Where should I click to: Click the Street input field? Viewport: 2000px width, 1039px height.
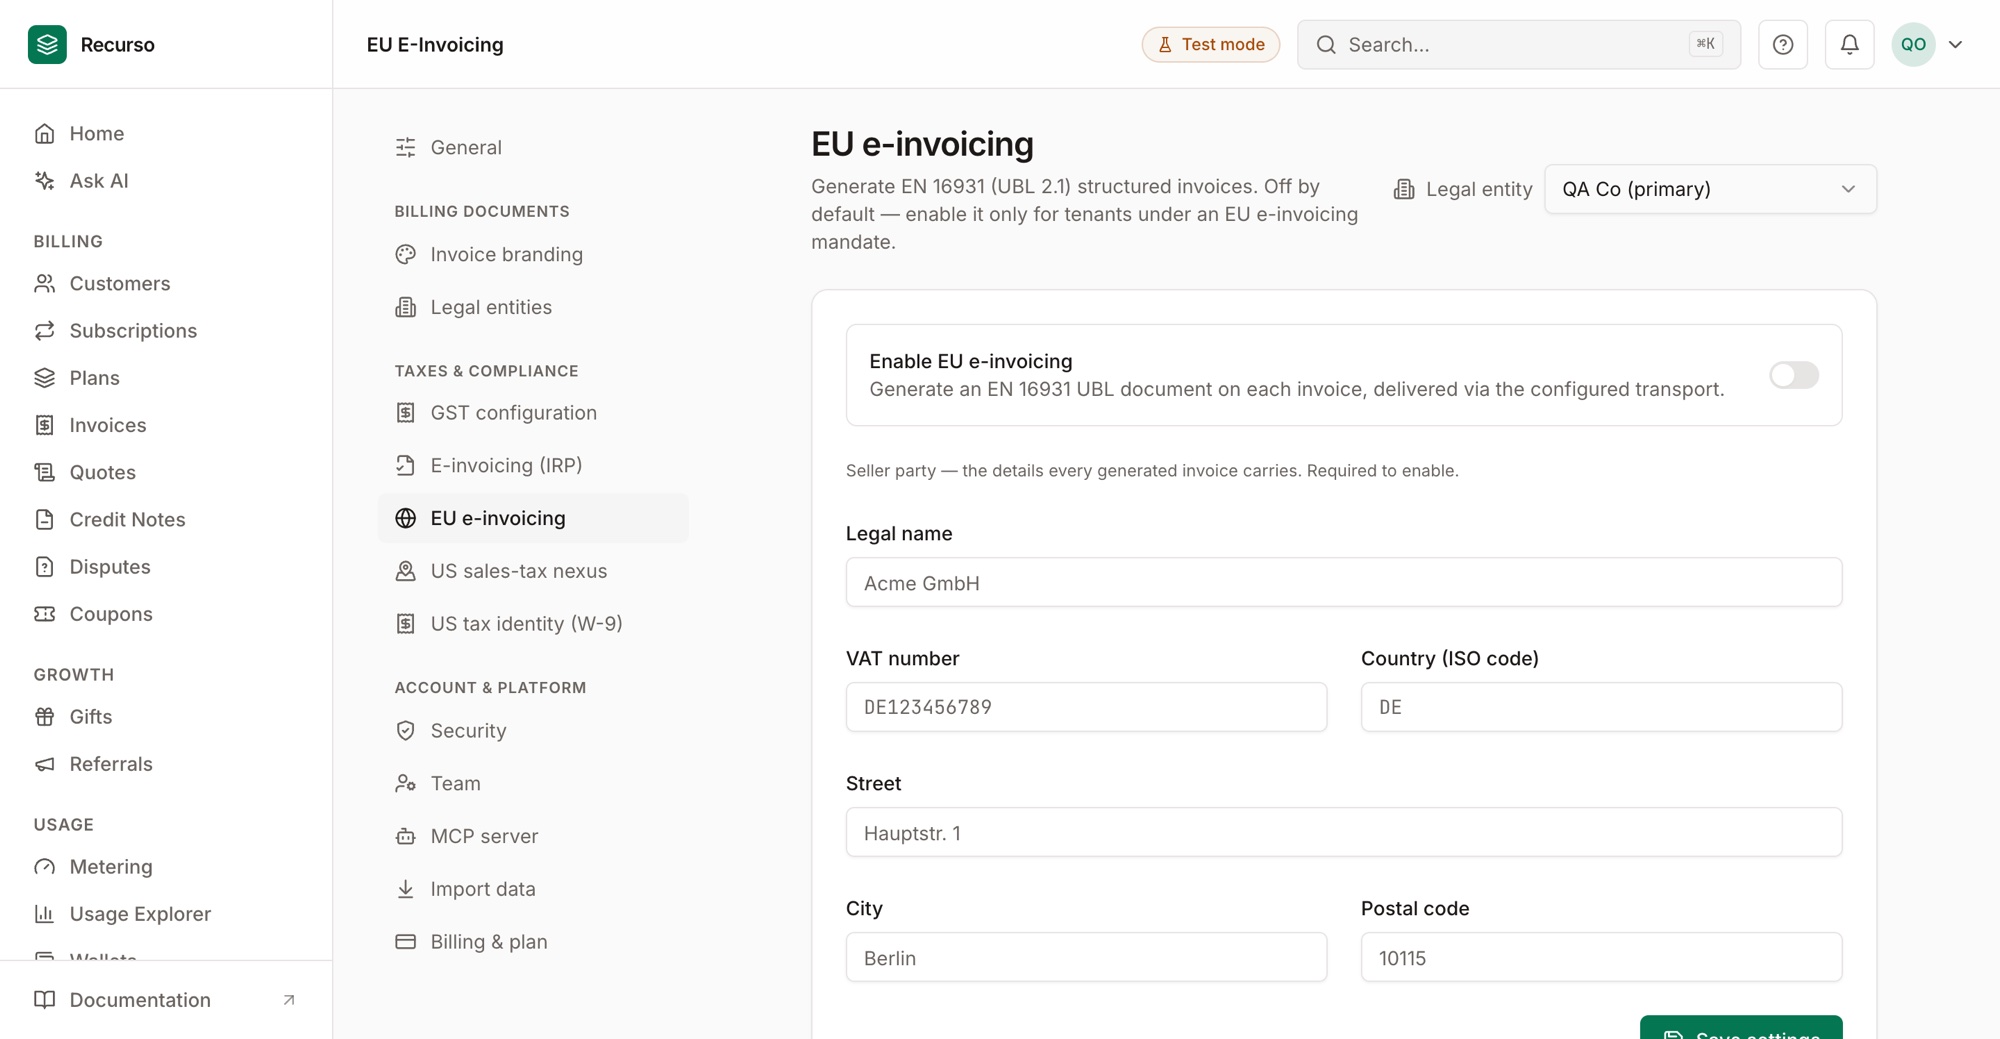click(x=1343, y=832)
